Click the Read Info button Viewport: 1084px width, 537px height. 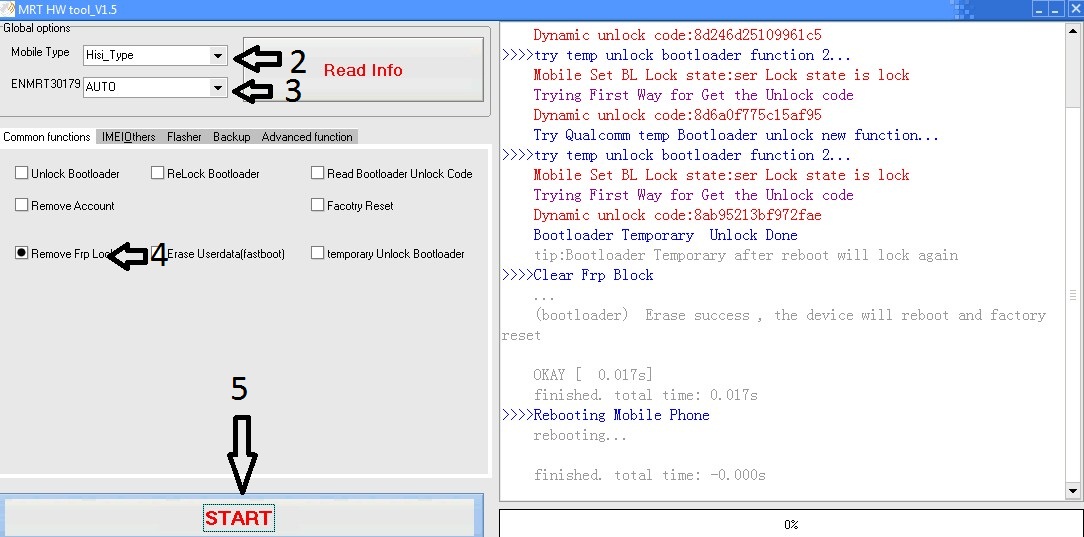pyautogui.click(x=363, y=70)
